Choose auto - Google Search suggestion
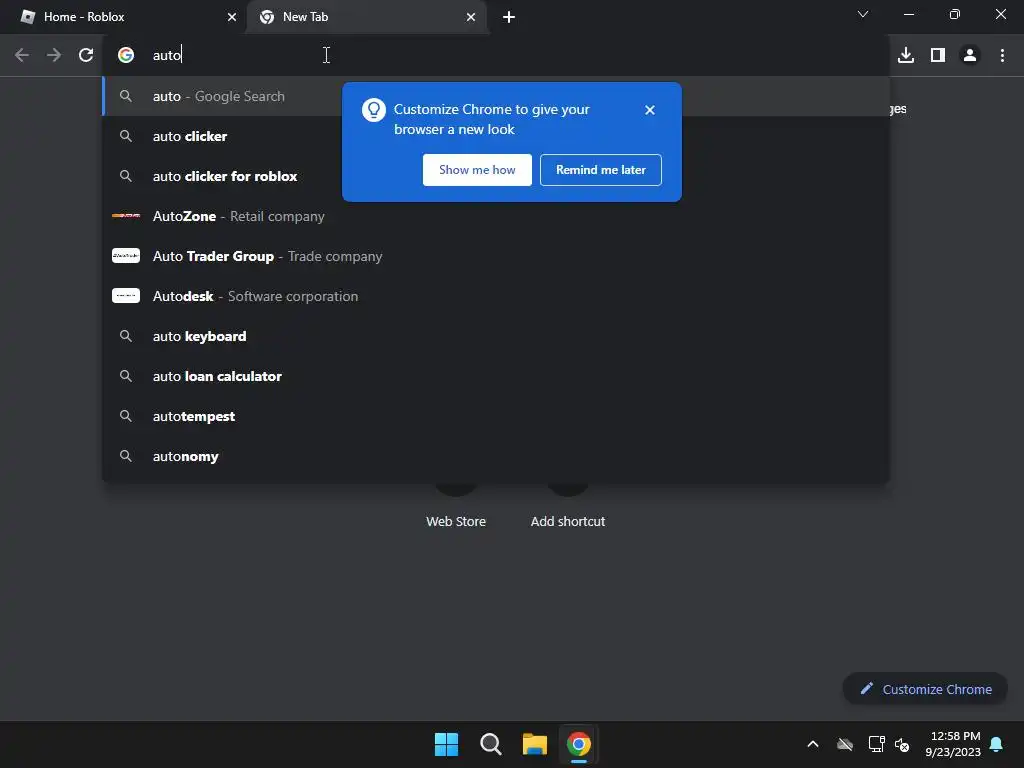Viewport: 1024px width, 768px height. click(496, 96)
